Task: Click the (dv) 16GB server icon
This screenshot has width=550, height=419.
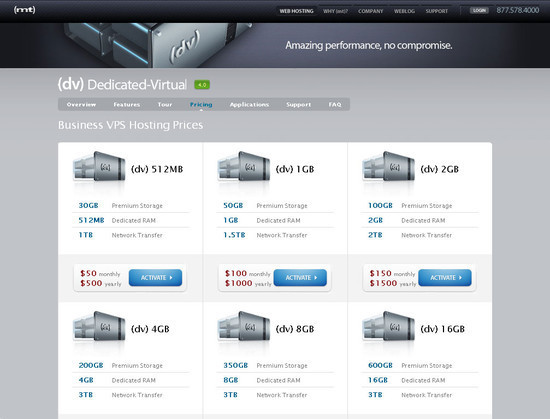Action: (388, 326)
